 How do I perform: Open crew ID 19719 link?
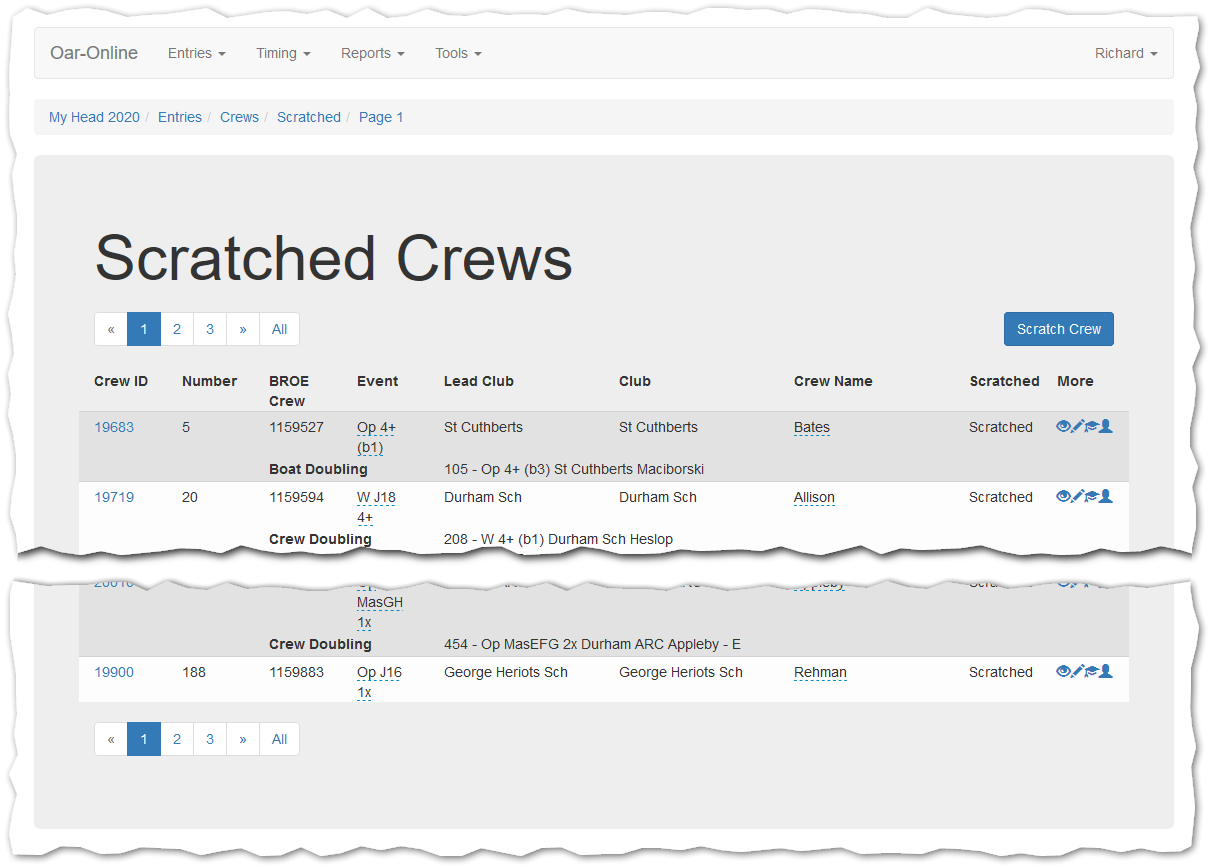(x=114, y=497)
